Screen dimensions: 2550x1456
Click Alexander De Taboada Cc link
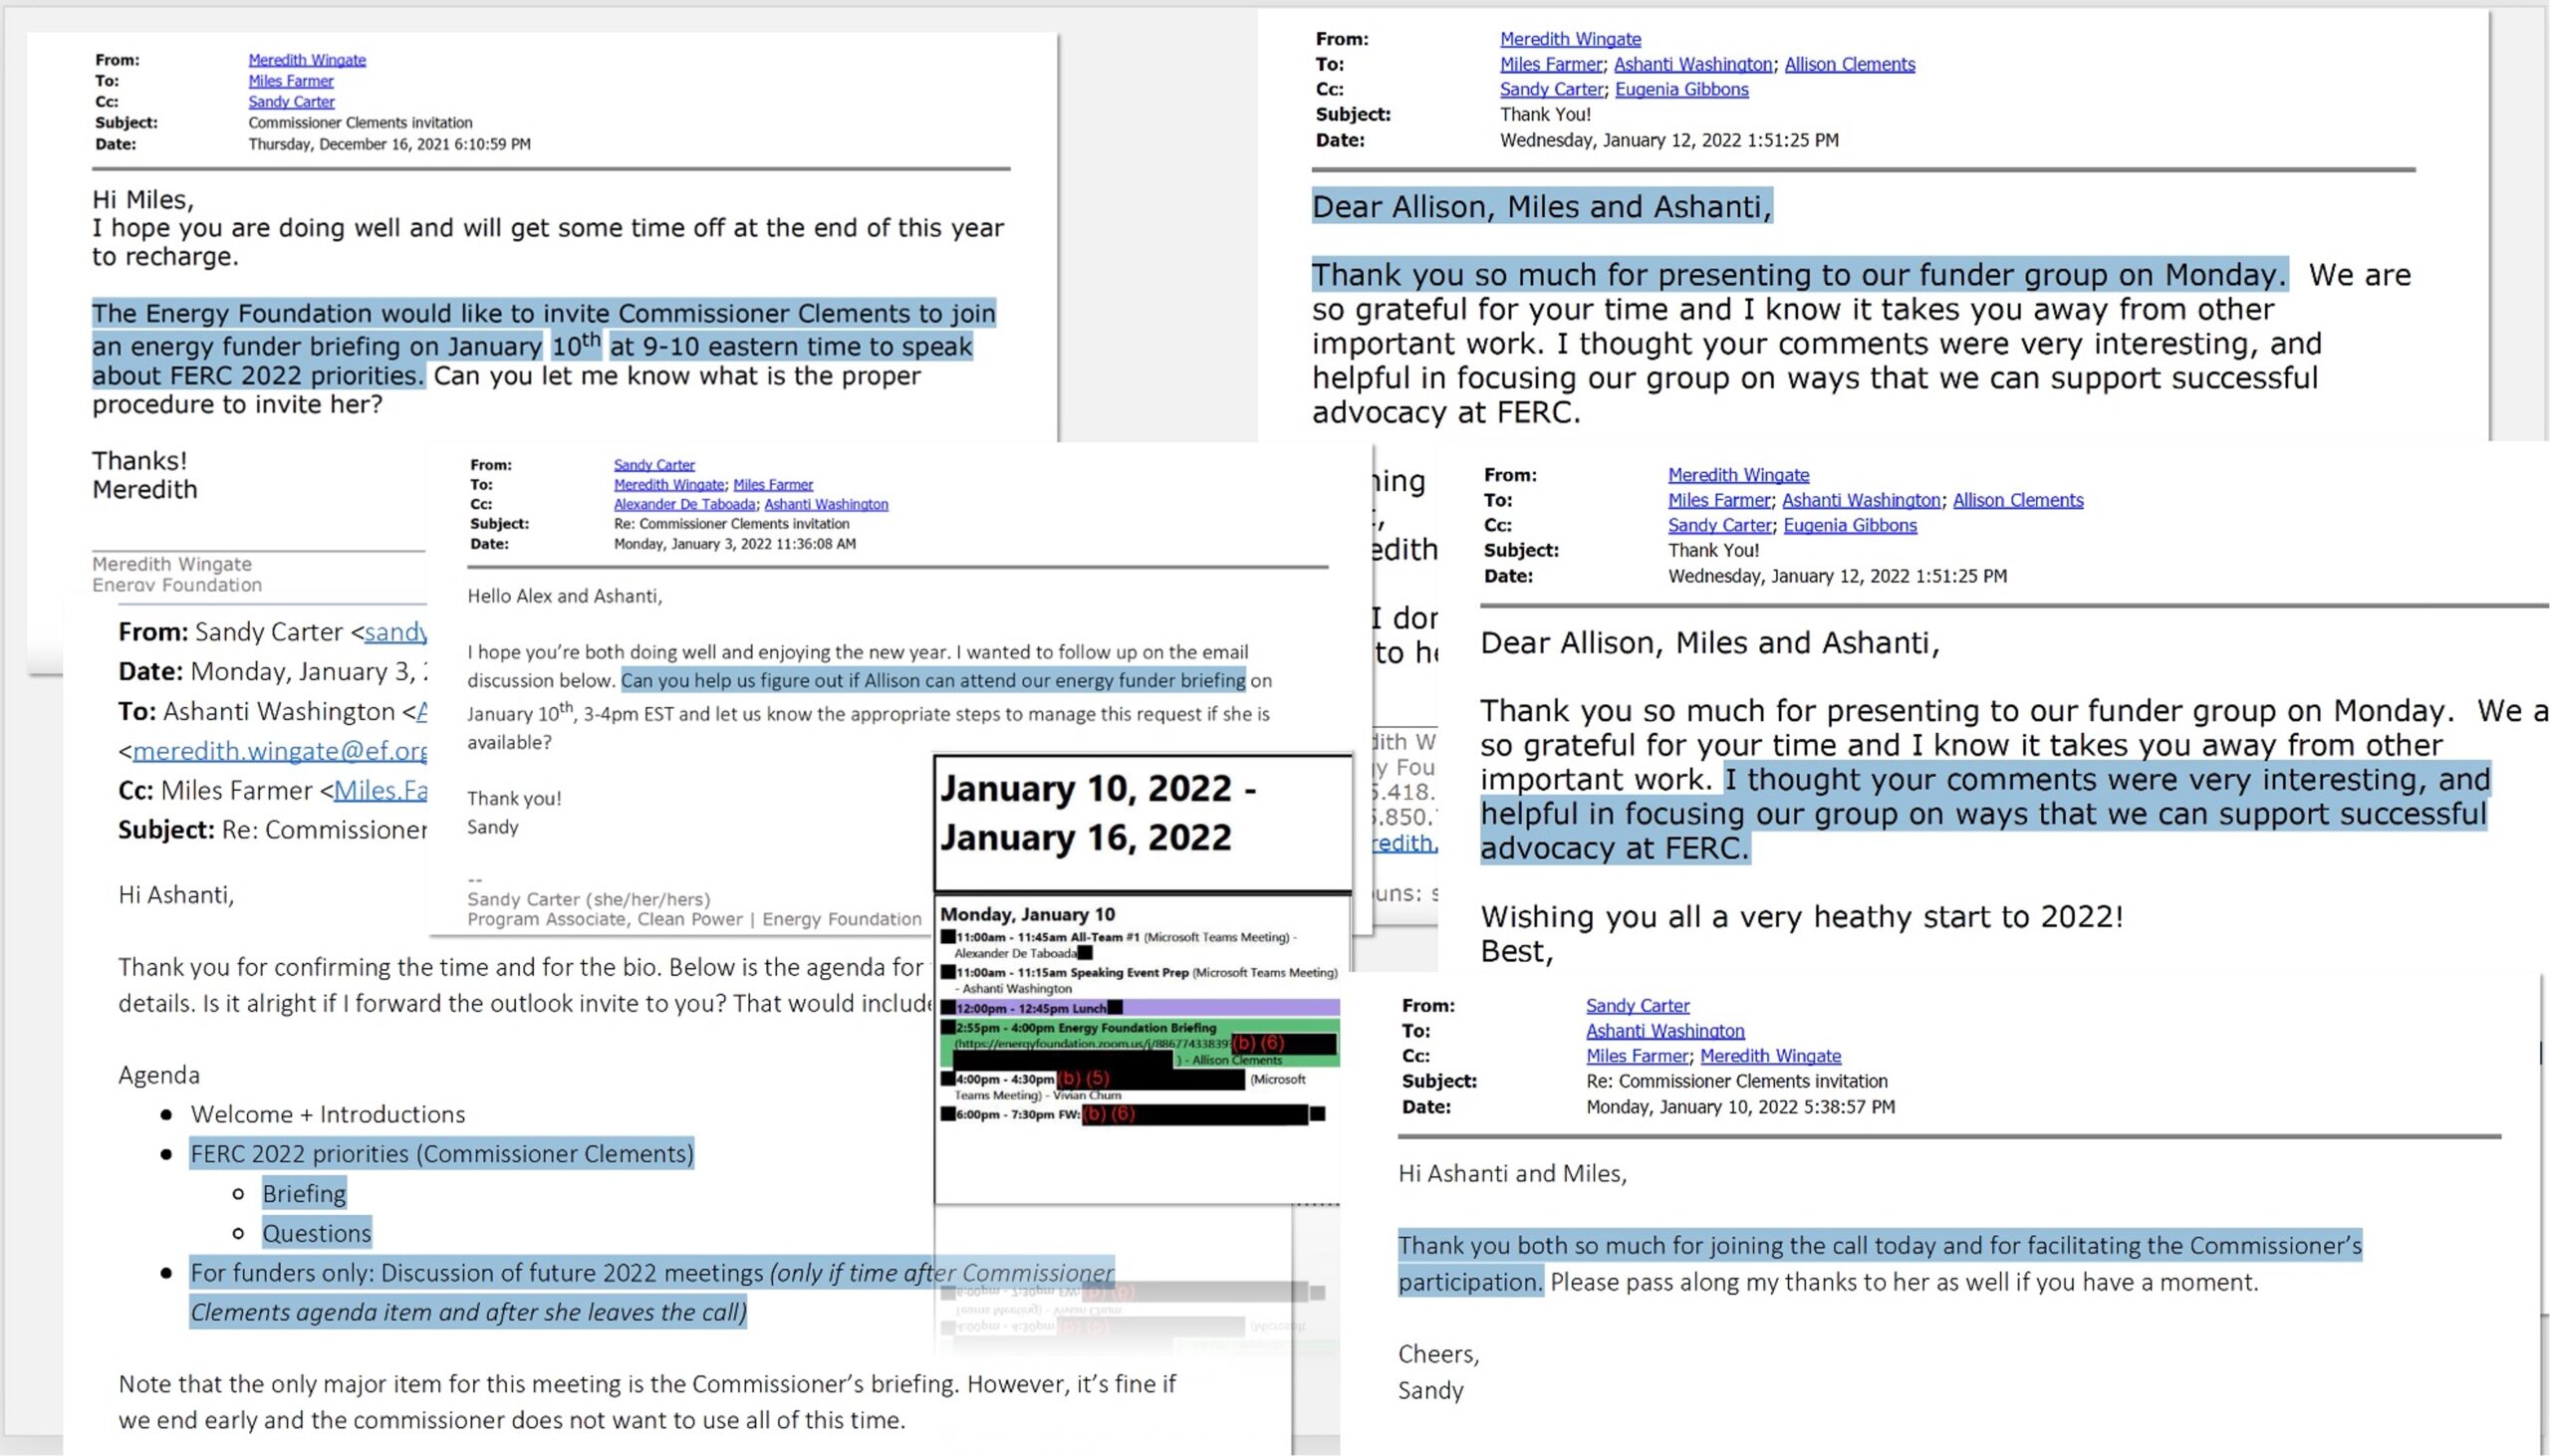(684, 504)
